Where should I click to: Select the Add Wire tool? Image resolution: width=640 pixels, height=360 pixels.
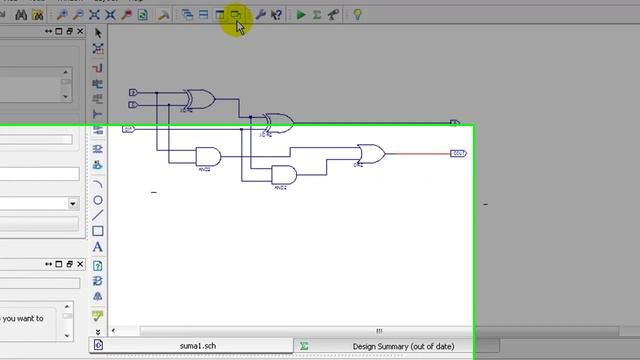98,68
